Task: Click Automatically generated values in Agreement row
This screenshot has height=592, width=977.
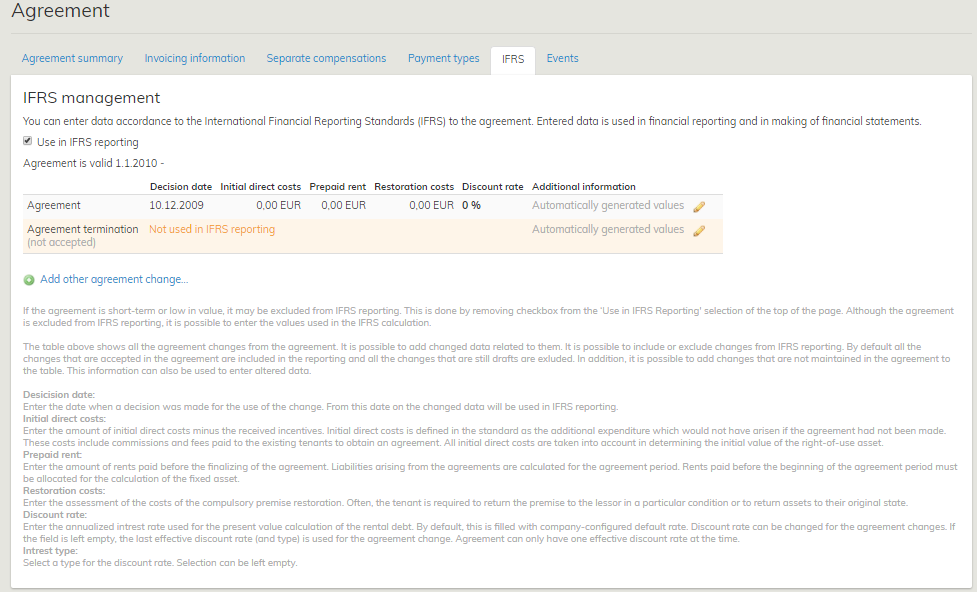Action: (608, 206)
